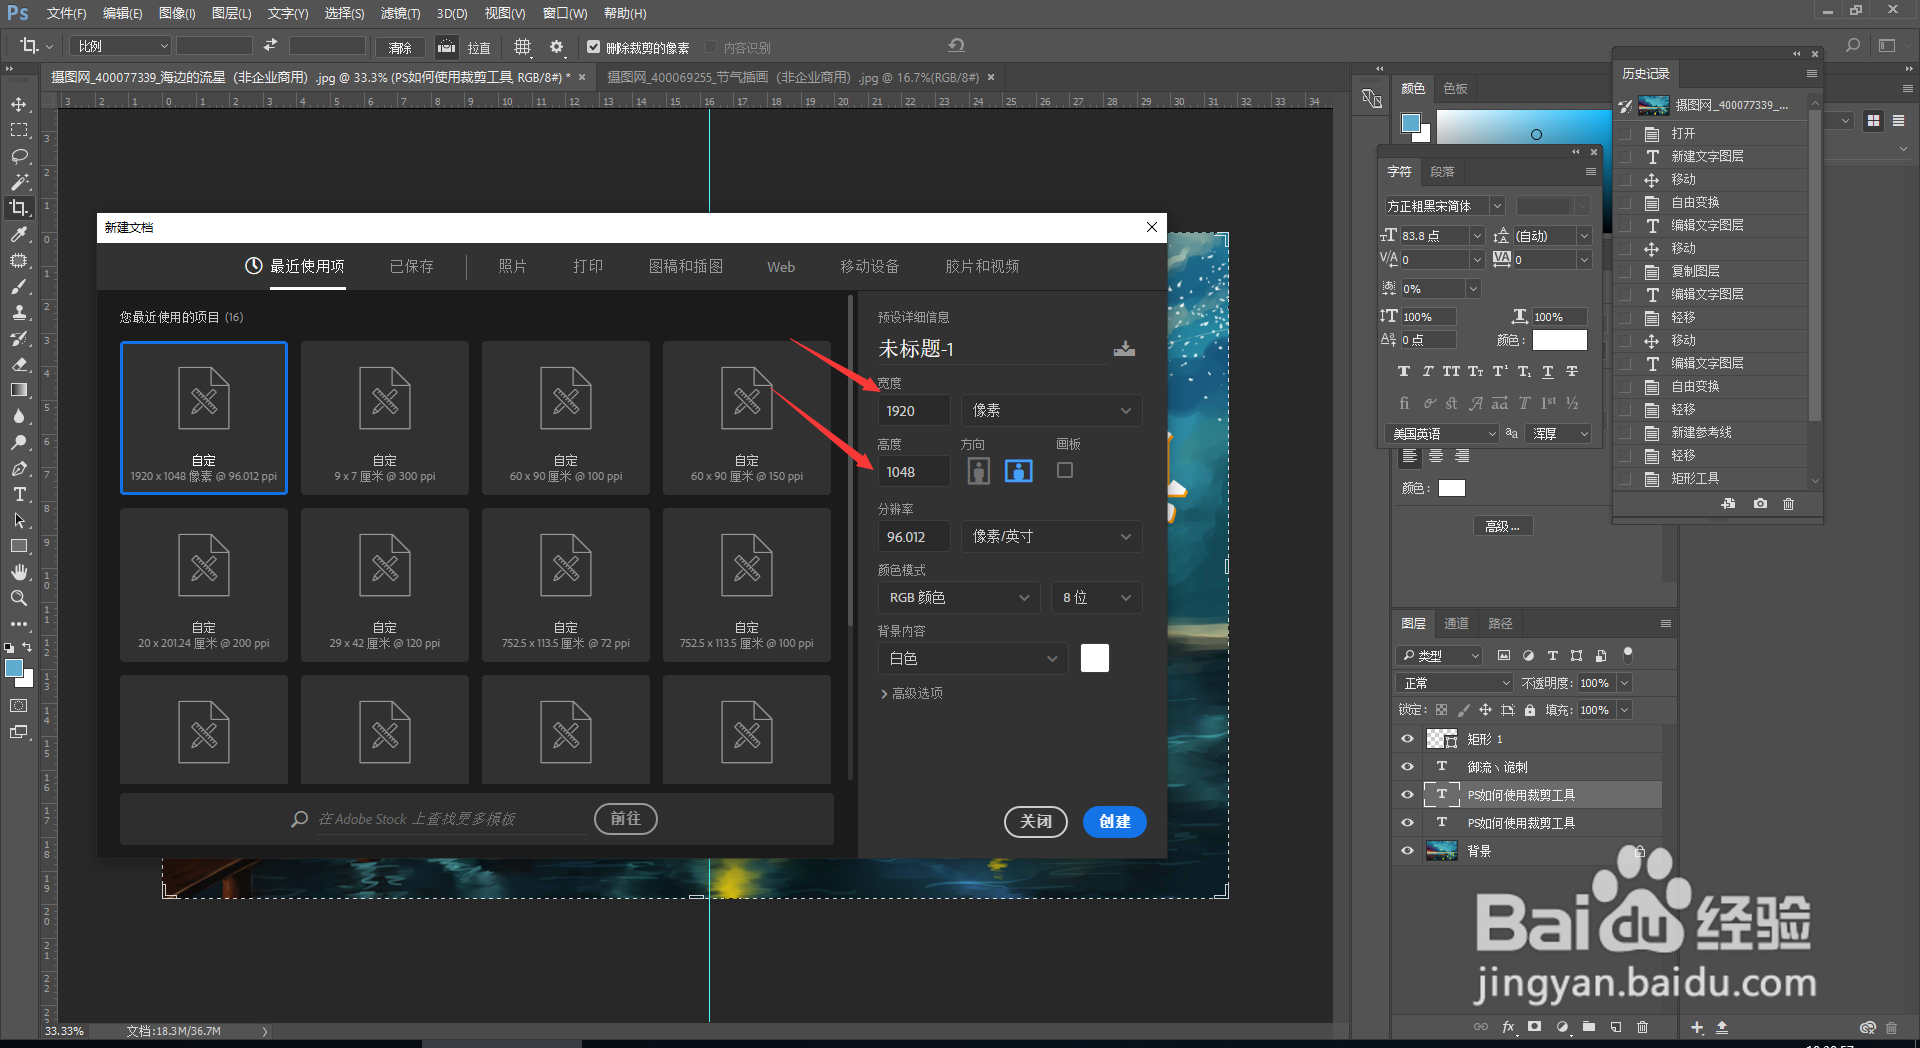Hide the 矩形 1 layer
This screenshot has width=1920, height=1048.
pyautogui.click(x=1407, y=739)
